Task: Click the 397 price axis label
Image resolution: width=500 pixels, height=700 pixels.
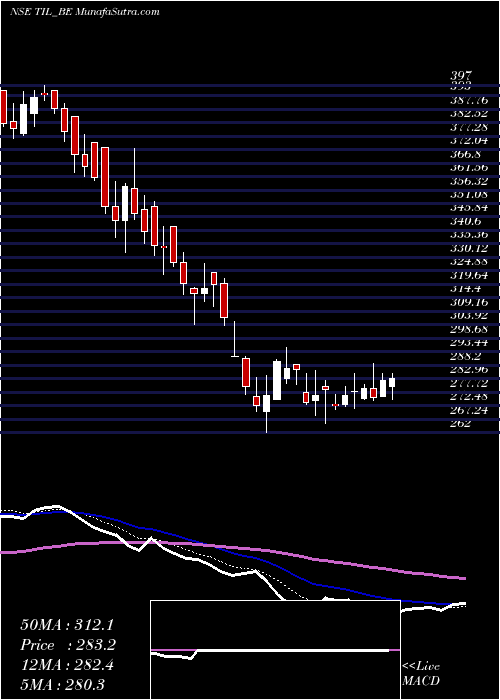Action: coord(461,76)
